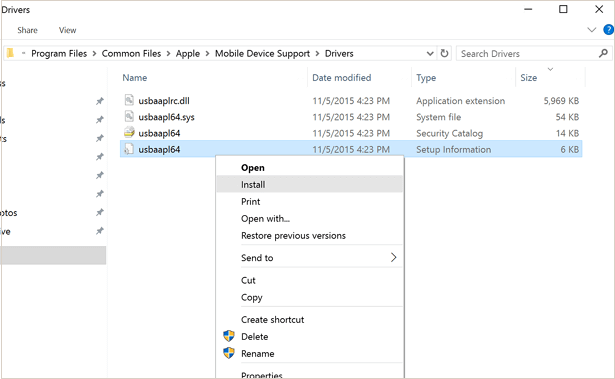Click the 14 KB size cell
The width and height of the screenshot is (615, 379).
(567, 133)
